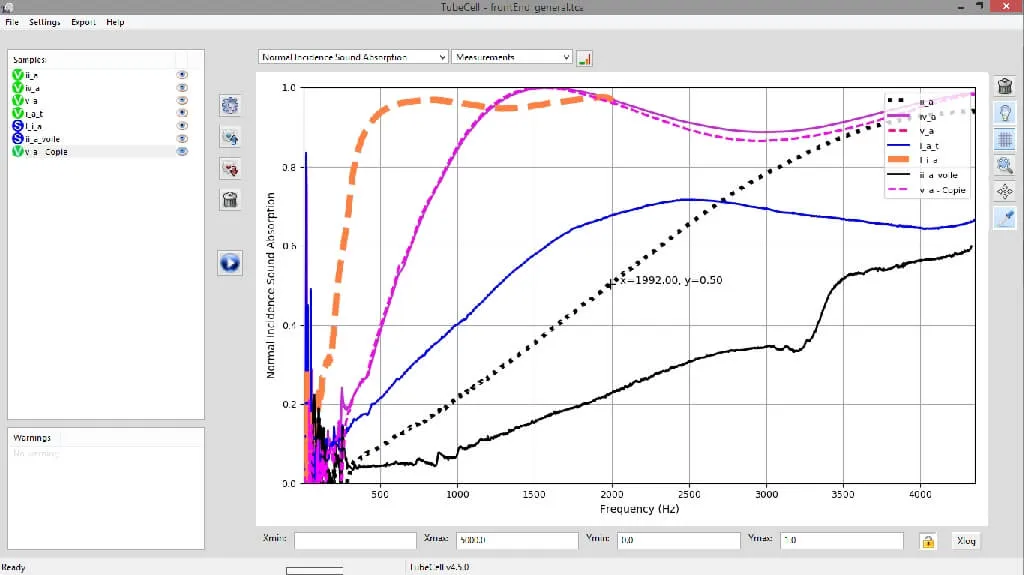Click the 'Warnings' panel heading
The image size is (1024, 575).
pos(32,438)
